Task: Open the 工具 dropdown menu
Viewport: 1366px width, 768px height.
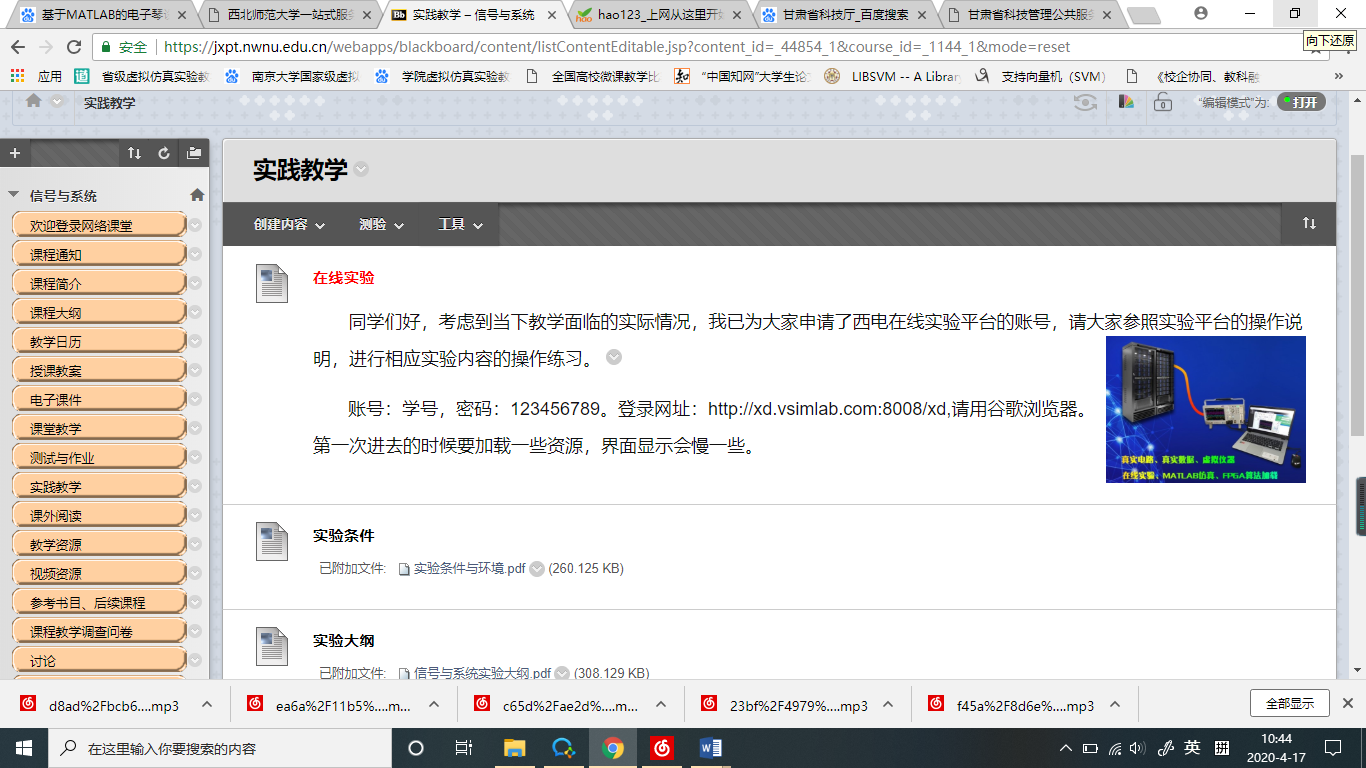Action: coord(460,225)
